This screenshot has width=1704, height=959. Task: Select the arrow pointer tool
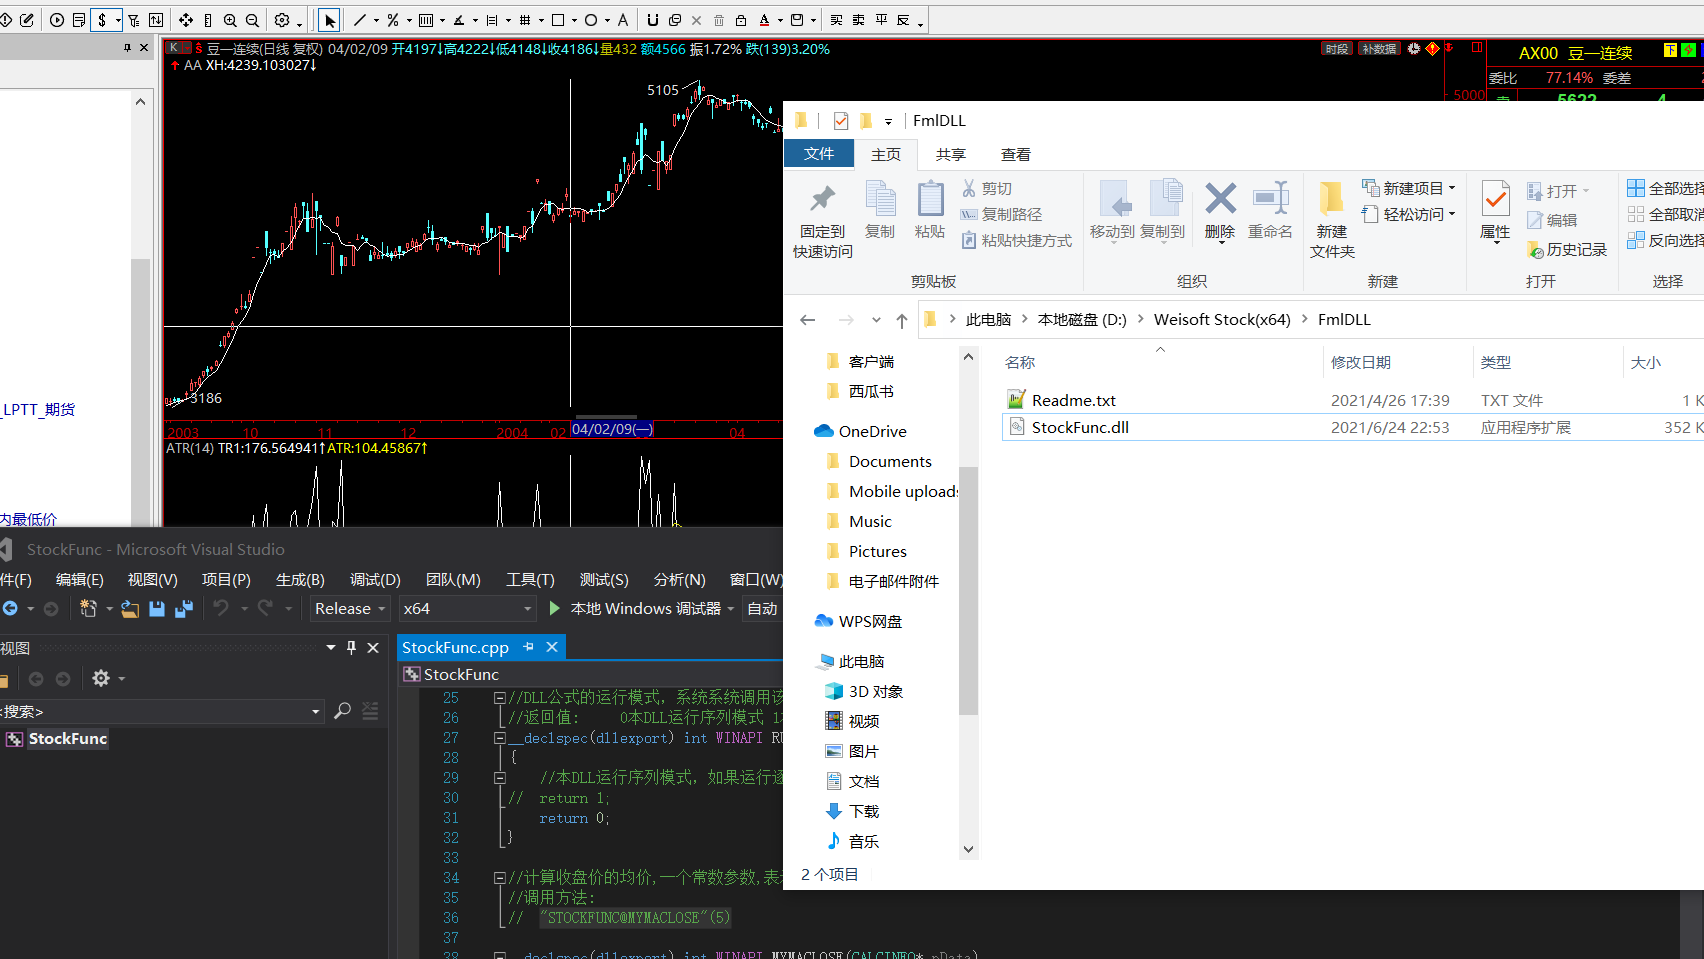(x=329, y=20)
